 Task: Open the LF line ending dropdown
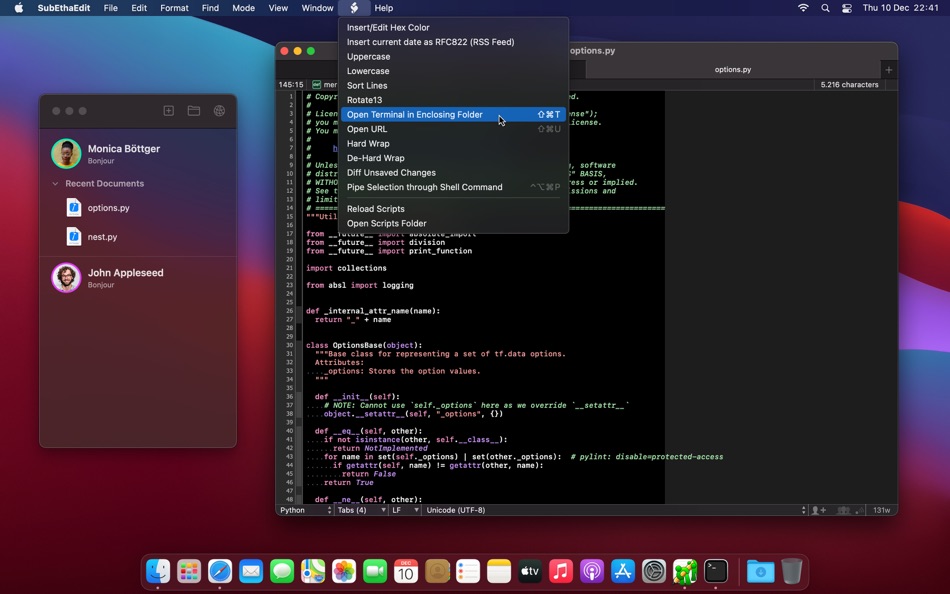[404, 510]
